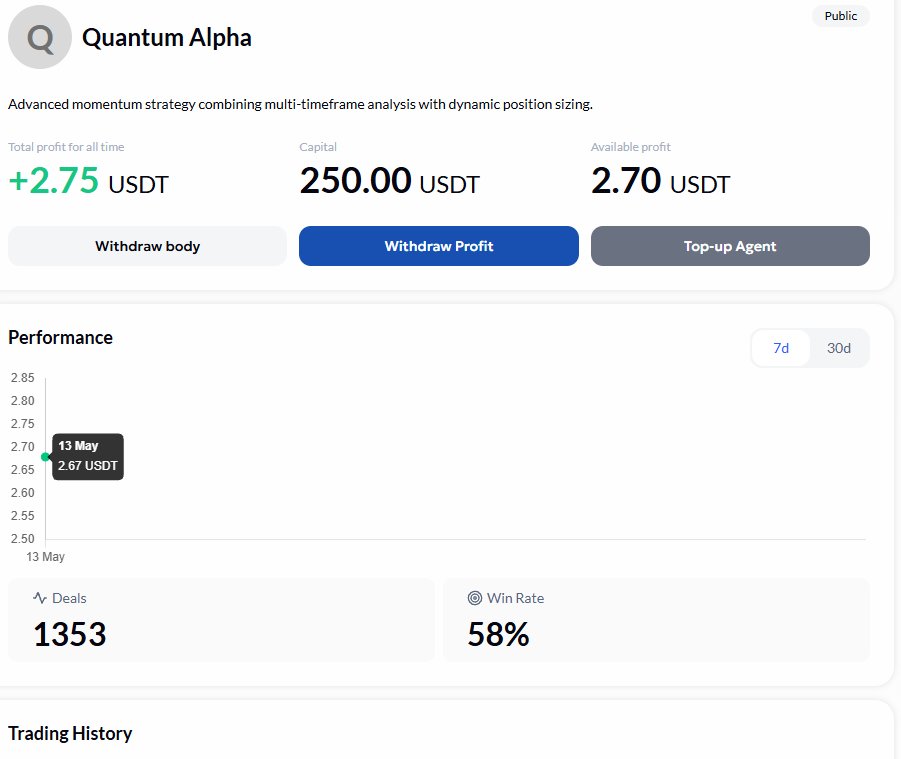Click the Withdraw body button

tap(147, 246)
